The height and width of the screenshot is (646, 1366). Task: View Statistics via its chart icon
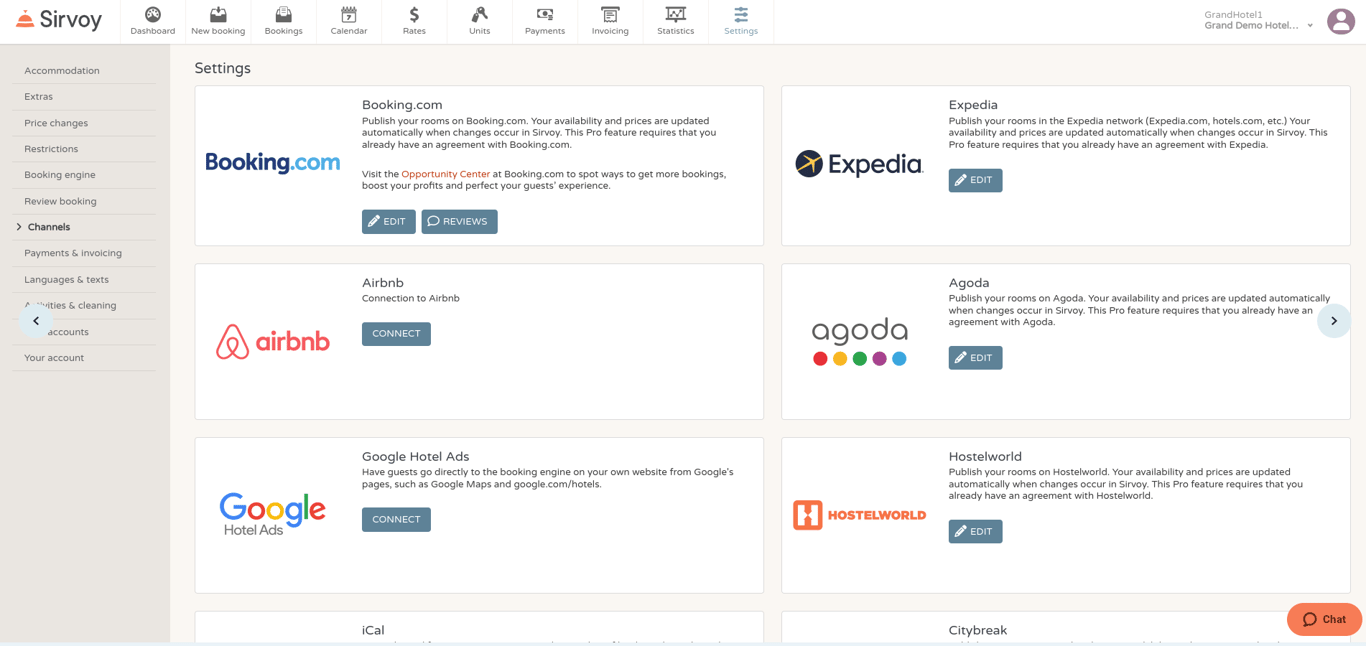coord(675,21)
